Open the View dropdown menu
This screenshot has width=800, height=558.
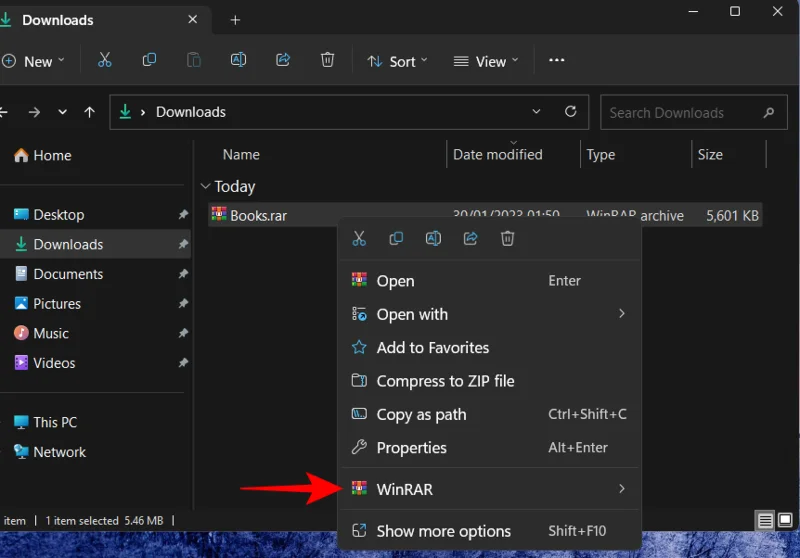tap(486, 61)
